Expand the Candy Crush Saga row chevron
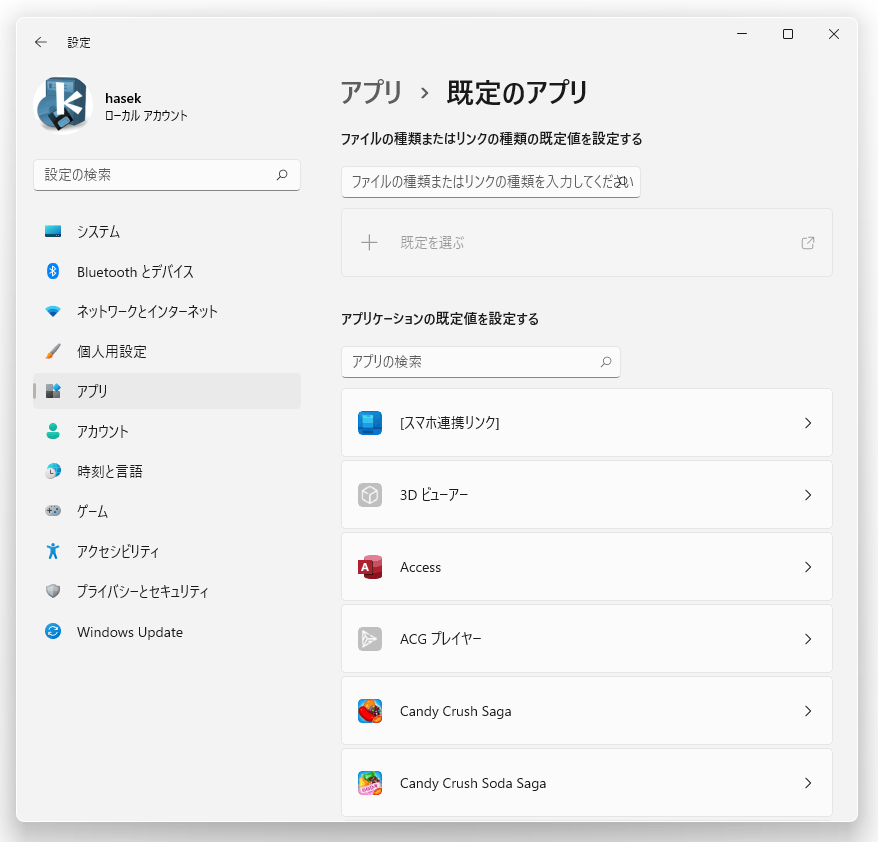The image size is (878, 842). click(x=808, y=711)
